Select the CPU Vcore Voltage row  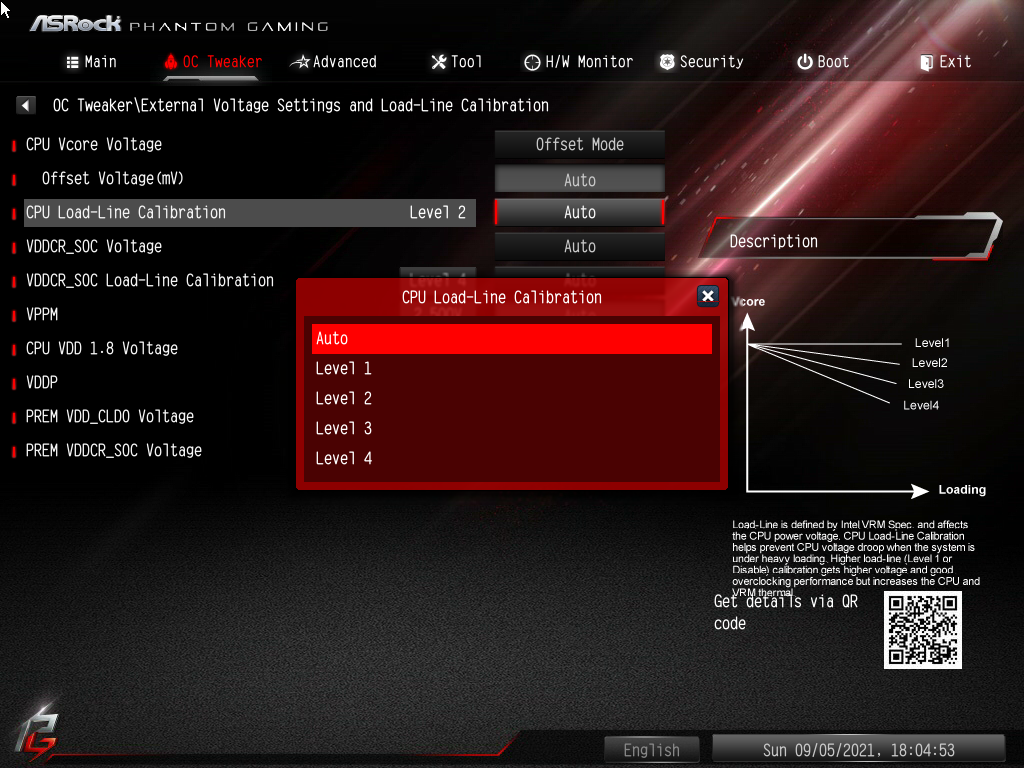(x=94, y=144)
